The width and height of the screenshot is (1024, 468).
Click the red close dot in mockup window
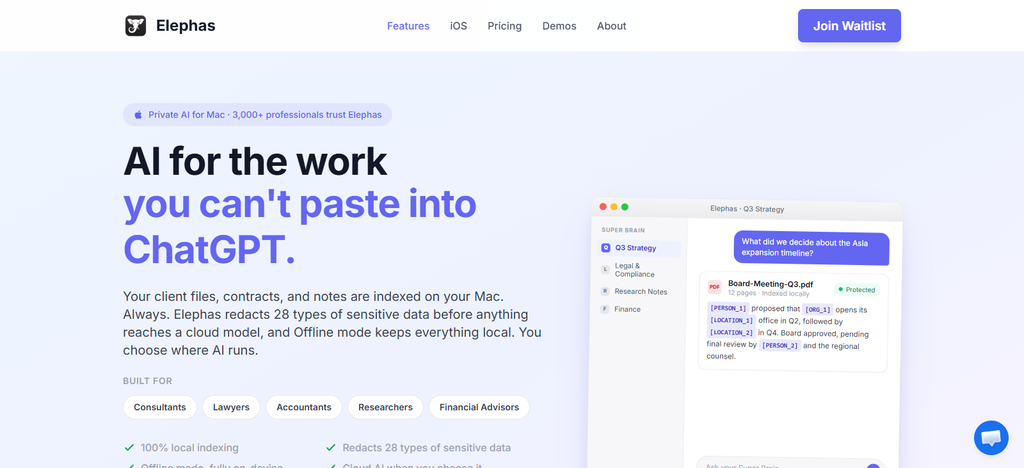point(603,206)
